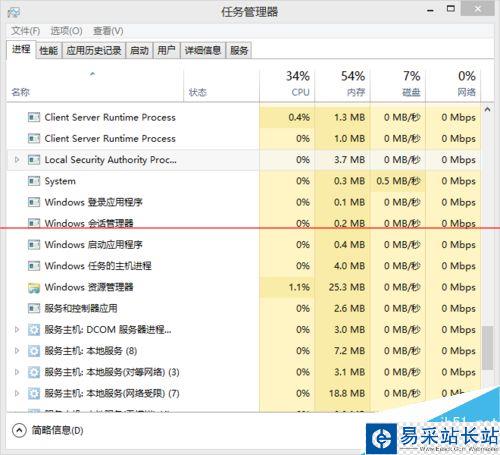
Task: Sort by the 0% 网络 column header
Action: pos(453,85)
